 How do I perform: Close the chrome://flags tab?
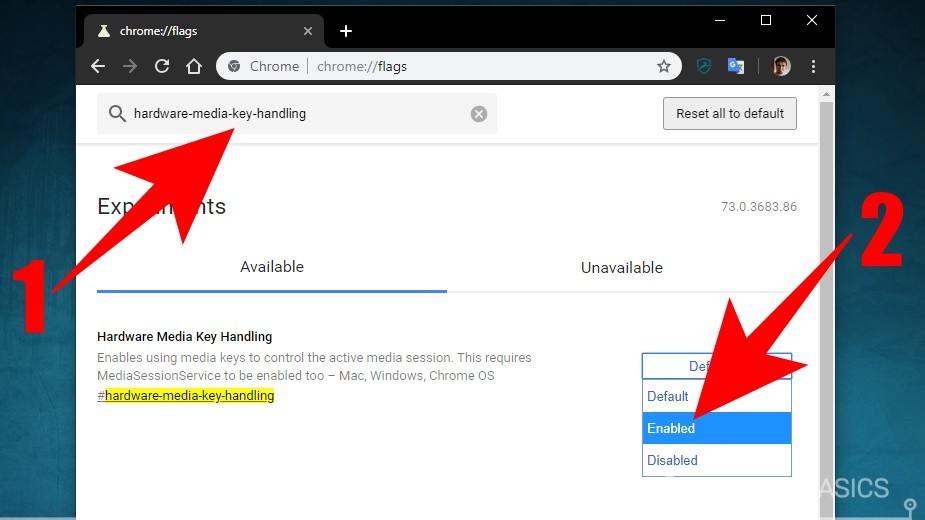pos(308,31)
